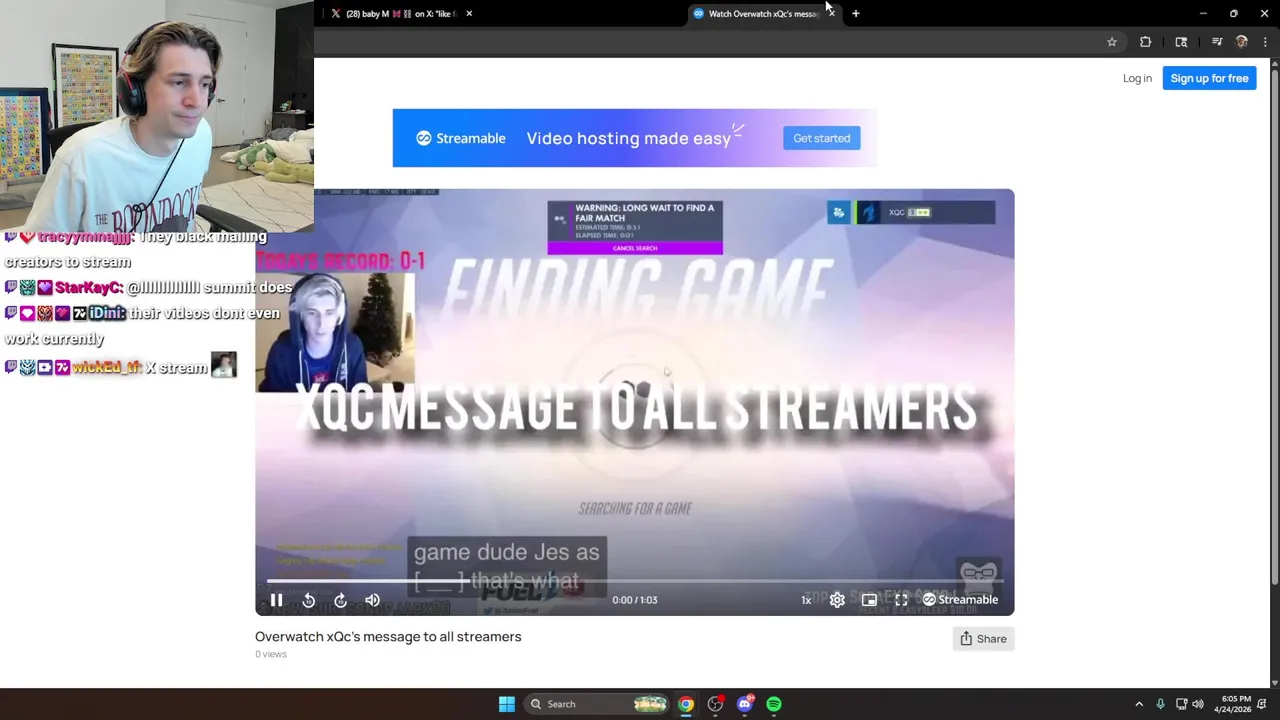Open Spotify from the taskbar

pos(774,704)
